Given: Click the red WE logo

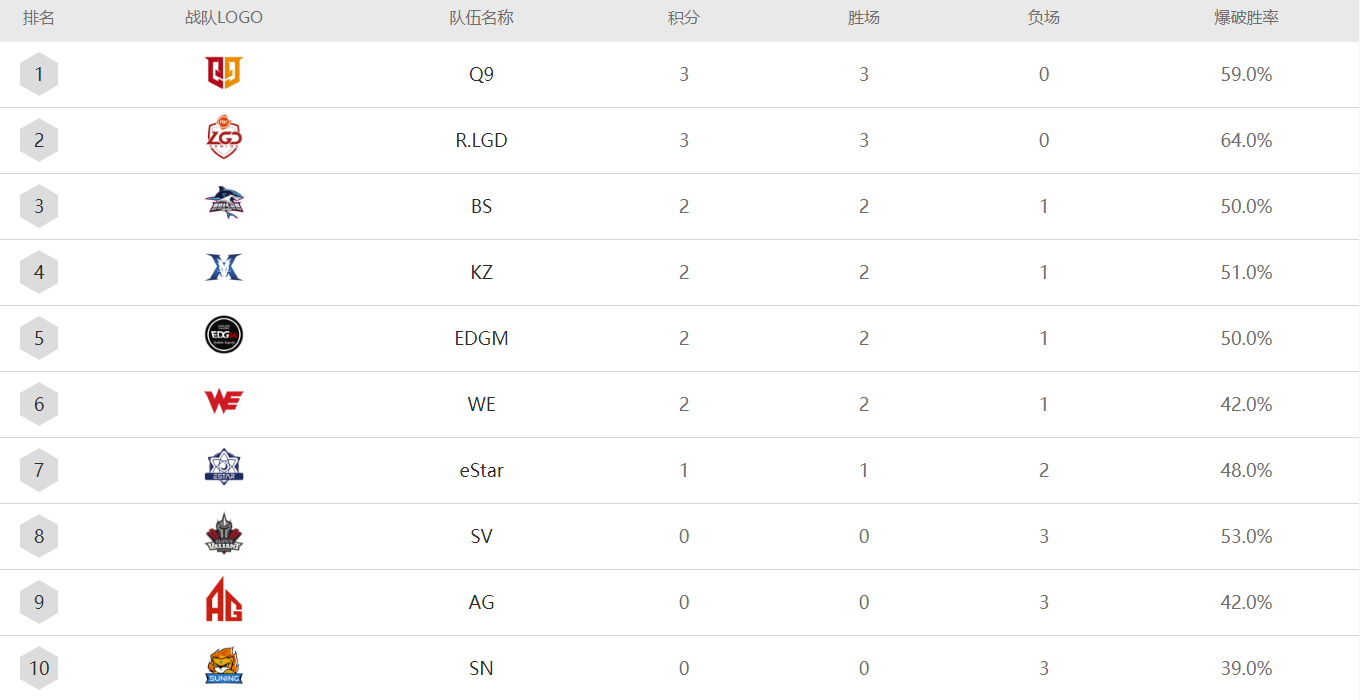Looking at the screenshot, I should (x=224, y=402).
